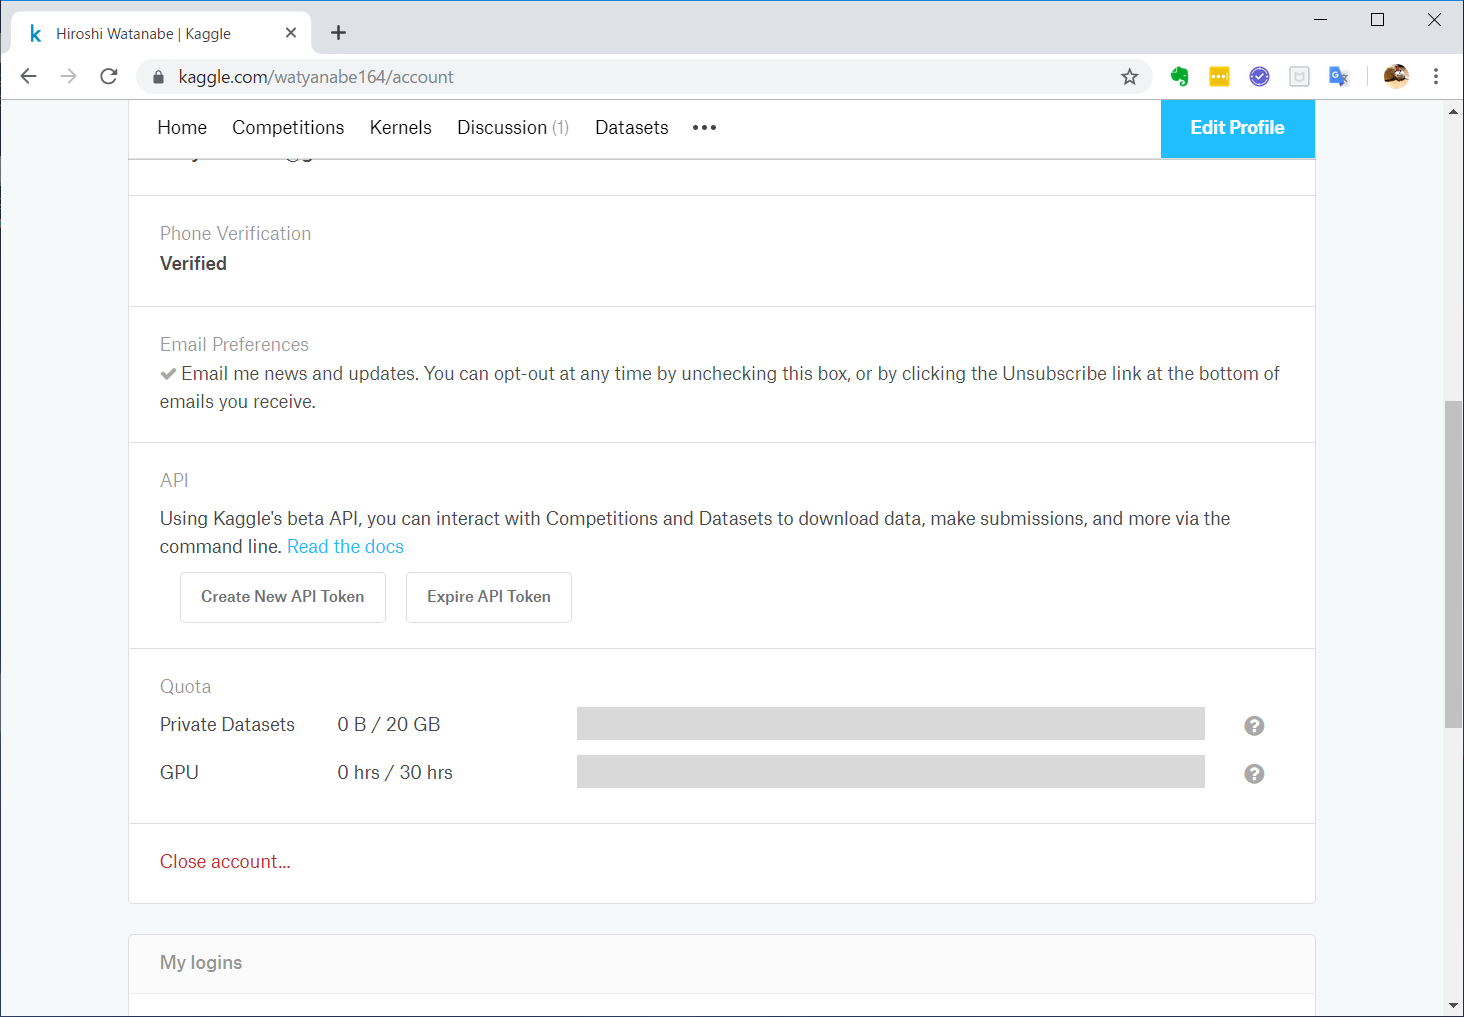
Task: Click Close account link
Action: pyautogui.click(x=224, y=861)
